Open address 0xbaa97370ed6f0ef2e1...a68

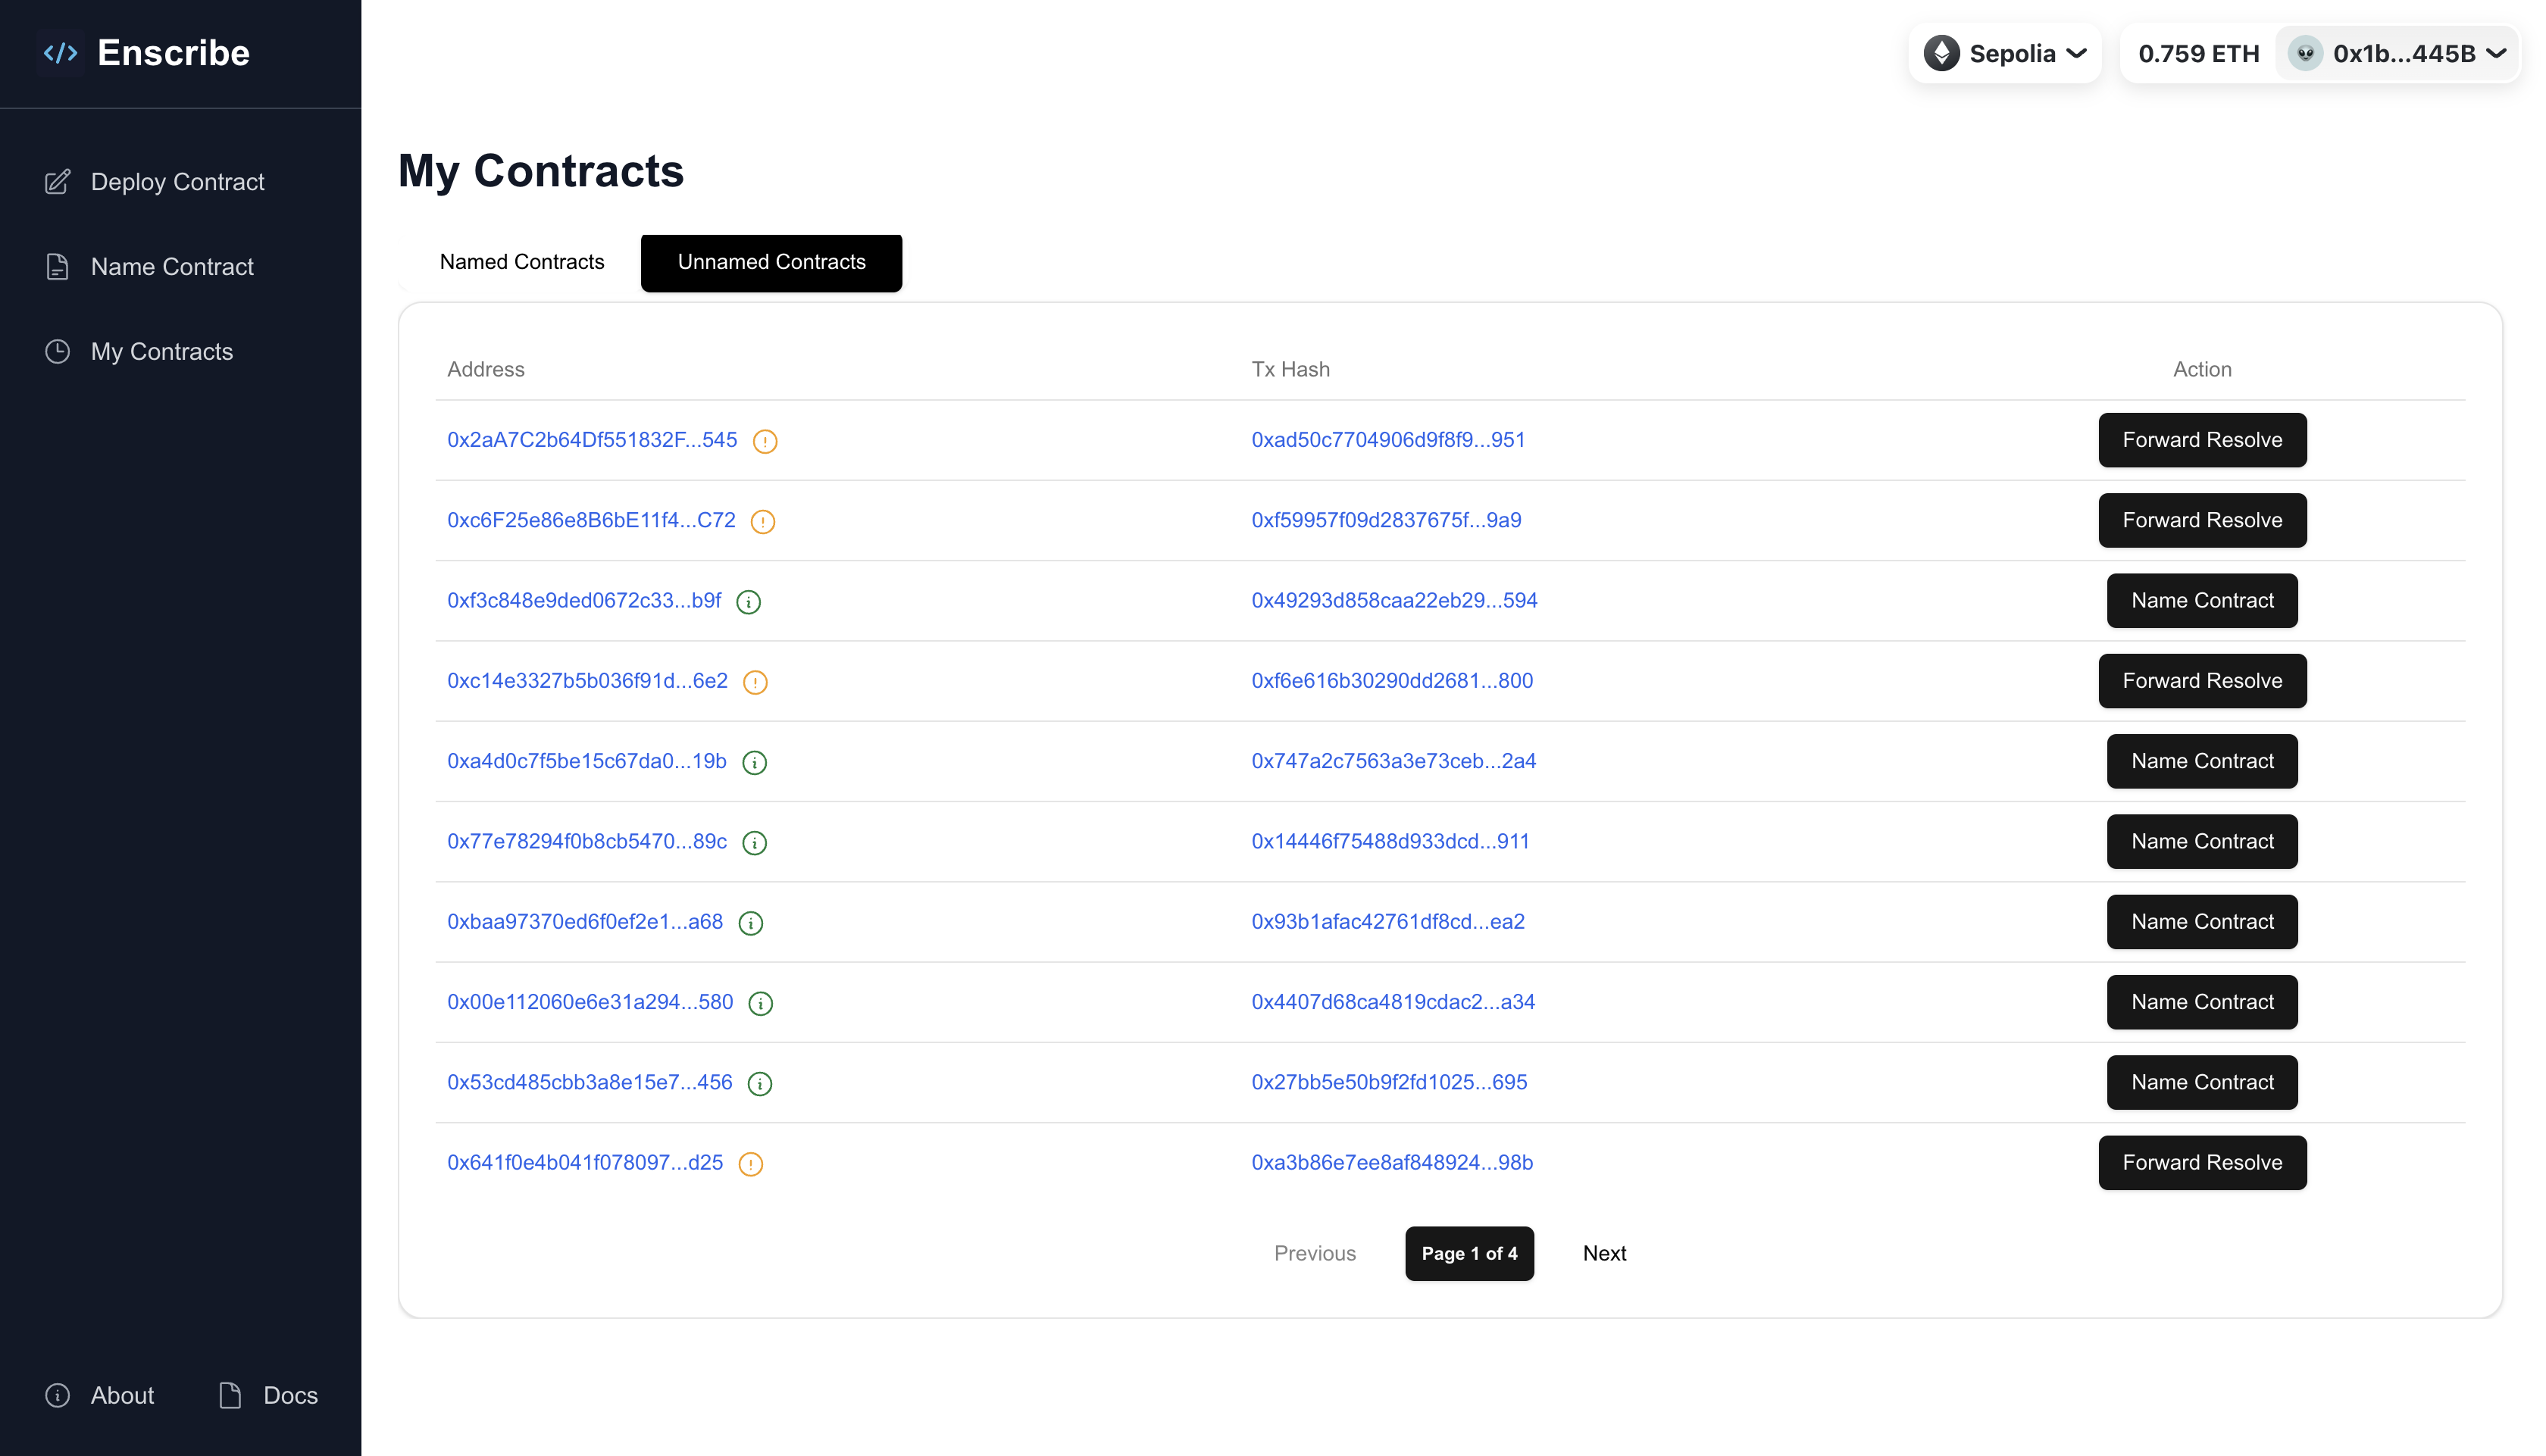click(x=585, y=921)
